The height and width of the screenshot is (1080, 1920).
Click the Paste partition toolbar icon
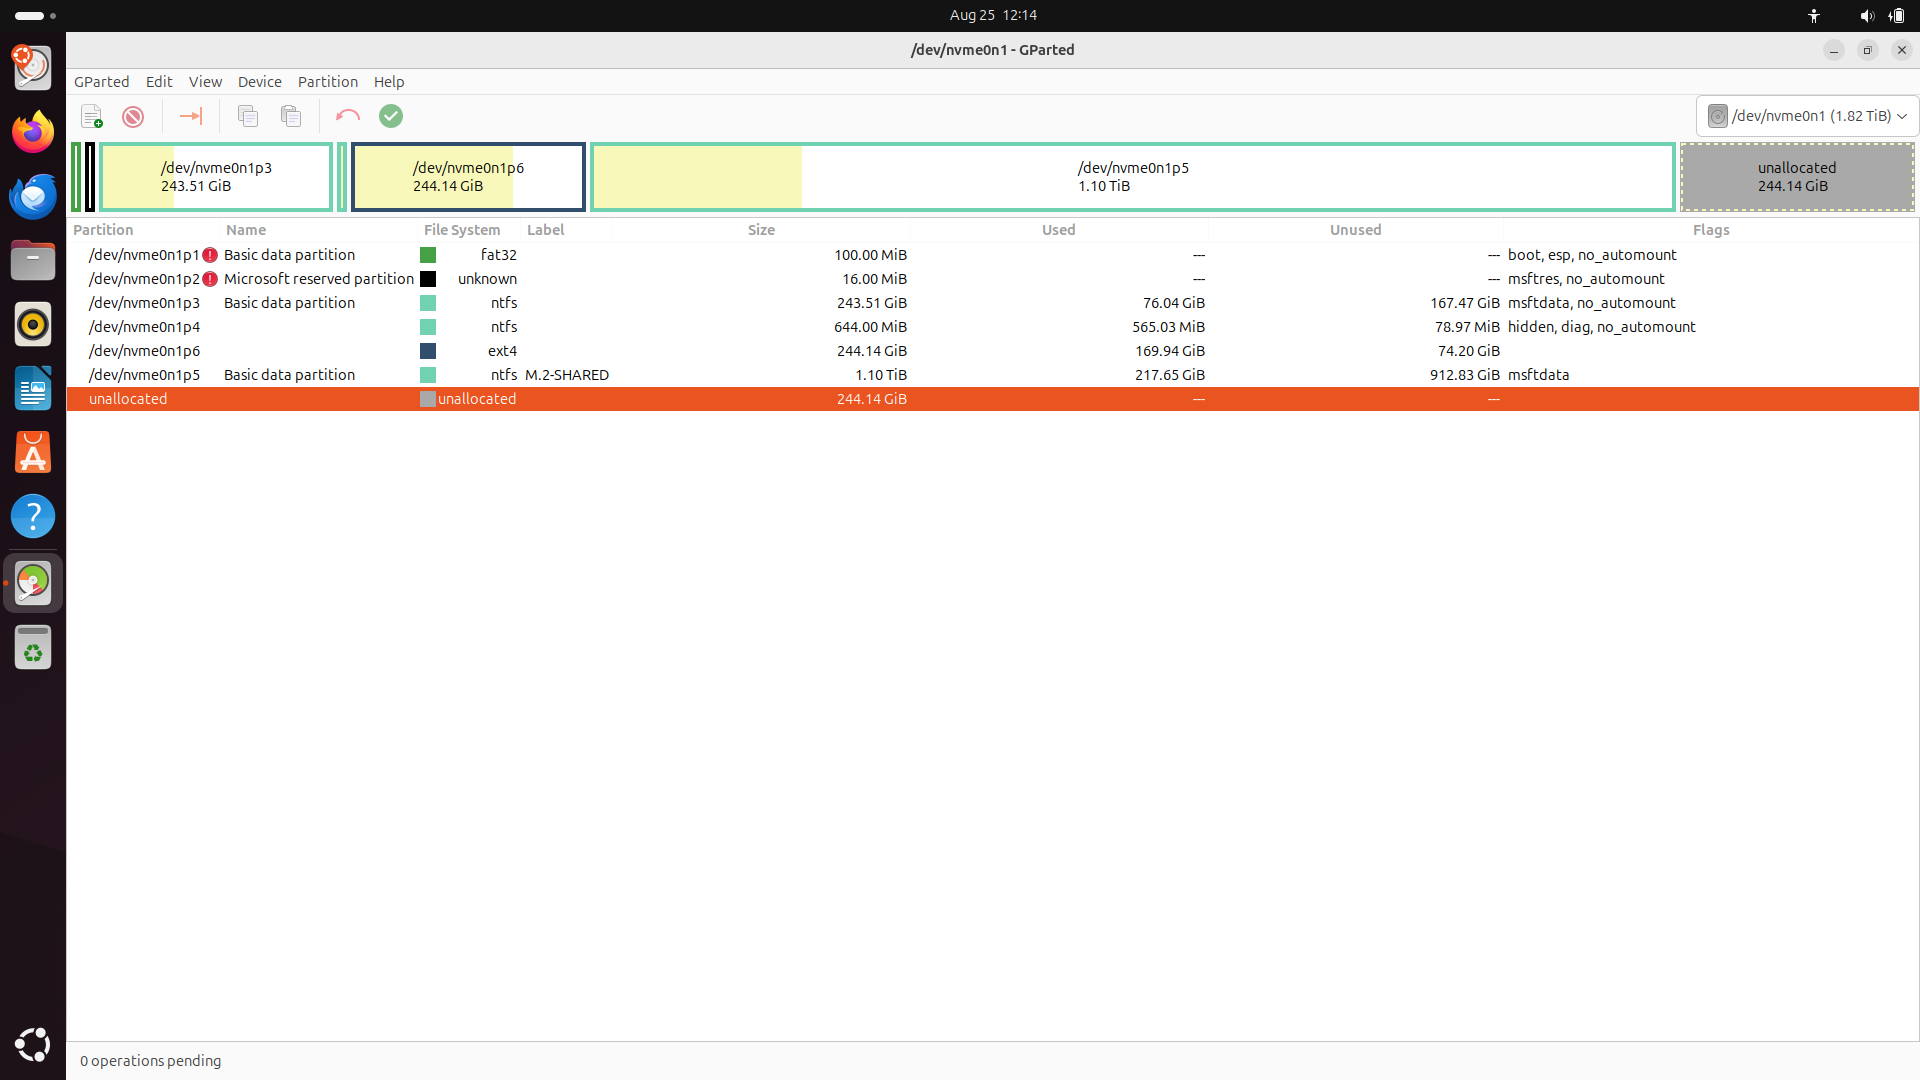tap(291, 117)
